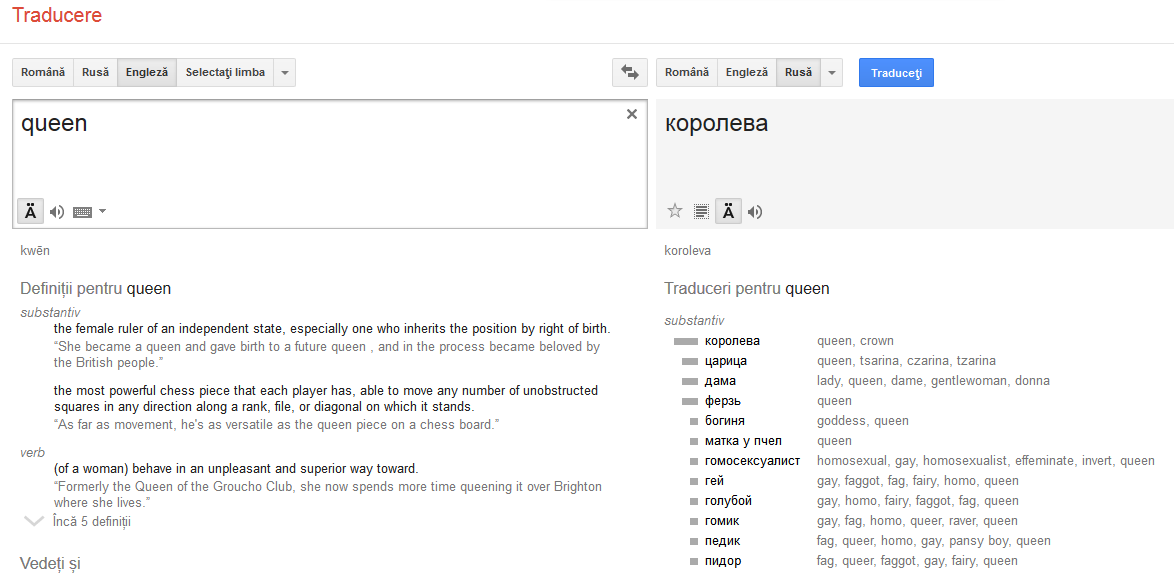Click the blue Traduceți button
Screen dimensions: 1174x575
[896, 73]
